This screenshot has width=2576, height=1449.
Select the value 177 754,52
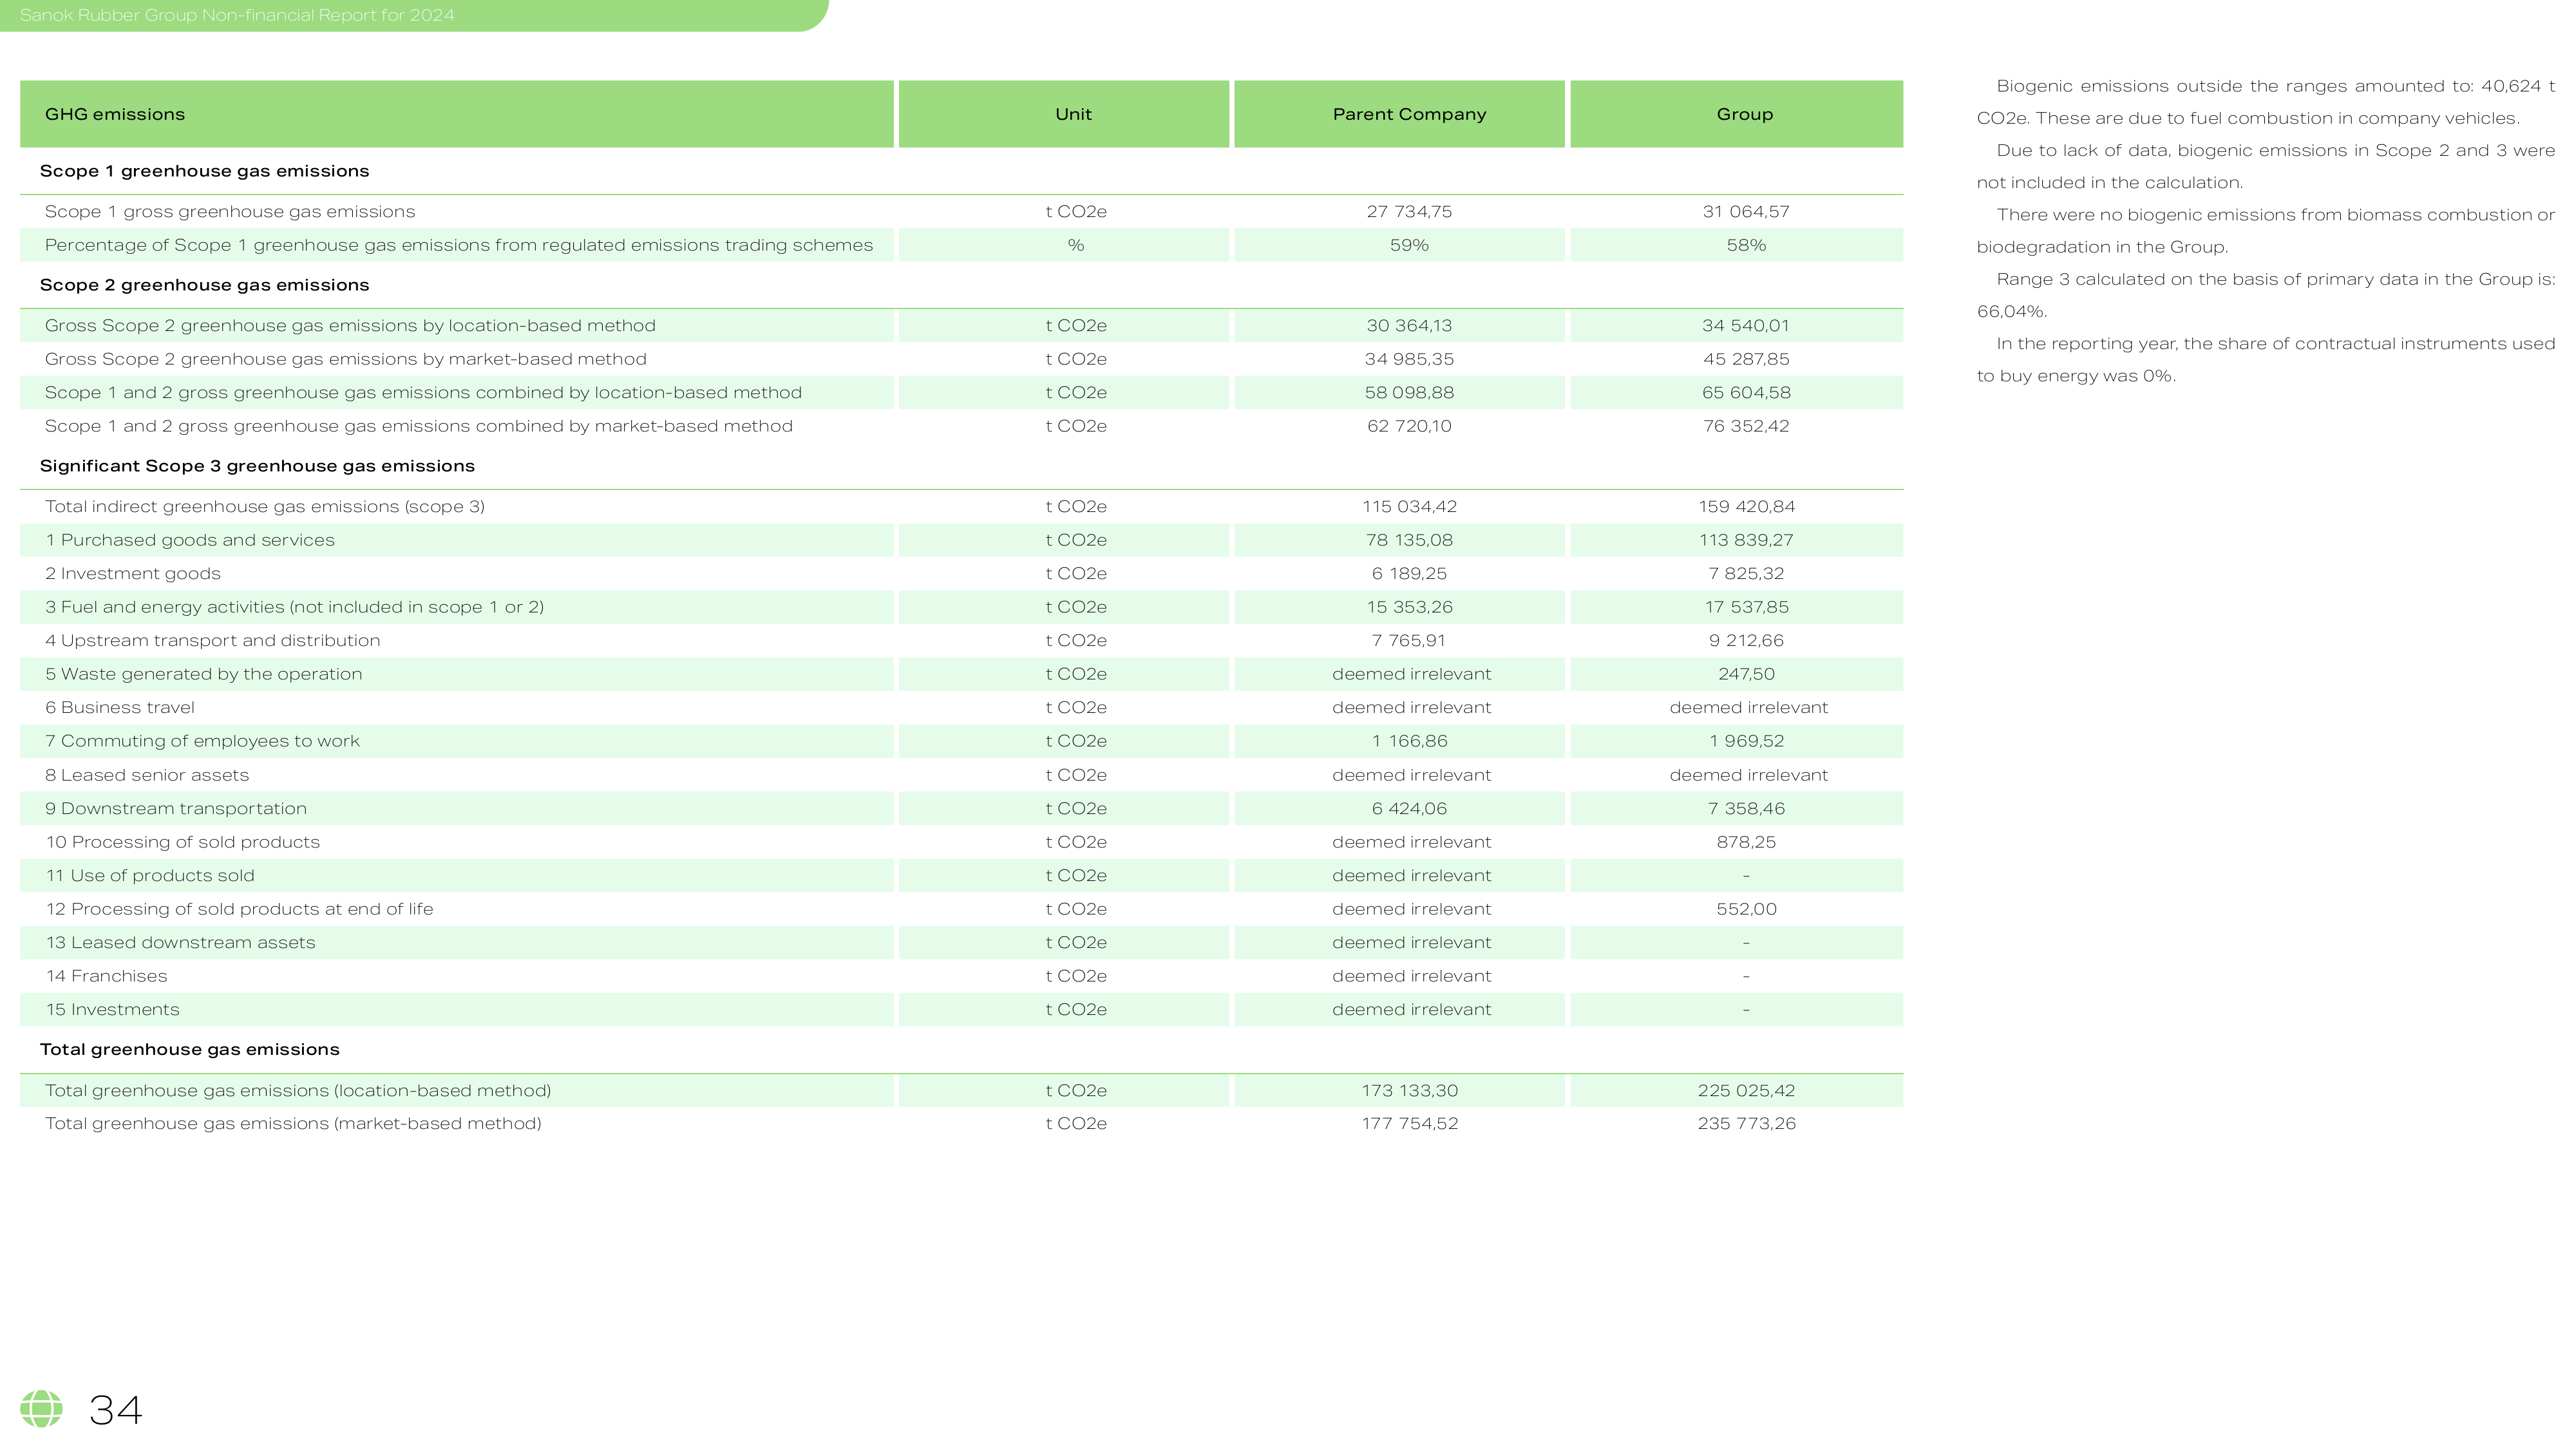pos(1410,1124)
